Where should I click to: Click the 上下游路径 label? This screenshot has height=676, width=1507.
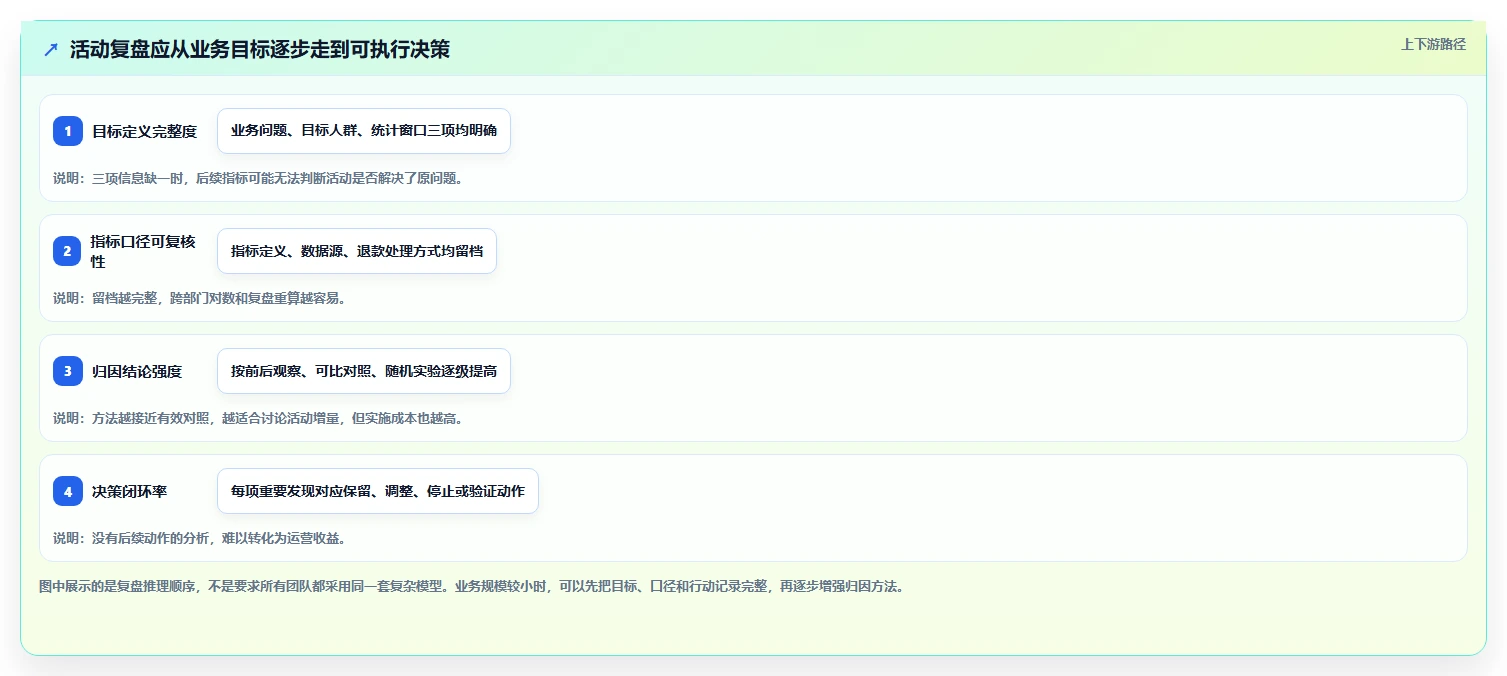[1433, 44]
